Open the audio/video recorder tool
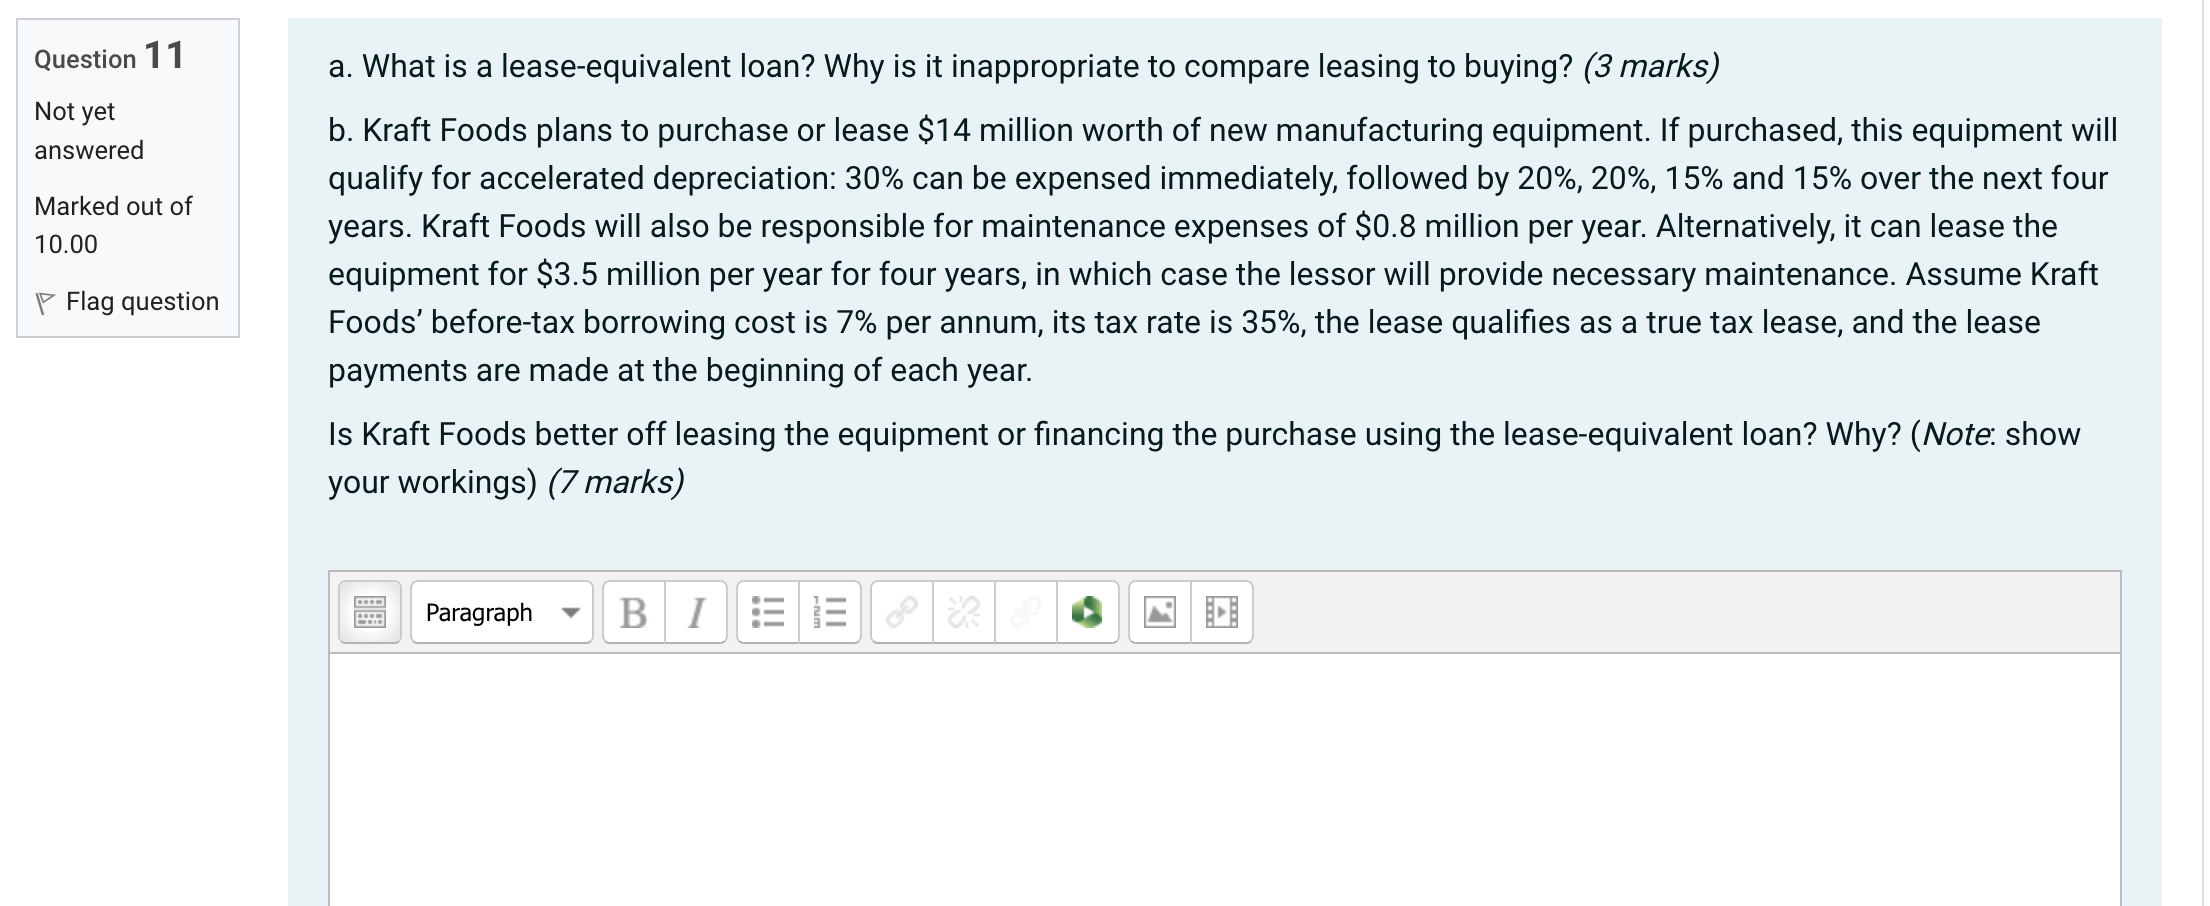The image size is (2210, 906). point(1085,612)
